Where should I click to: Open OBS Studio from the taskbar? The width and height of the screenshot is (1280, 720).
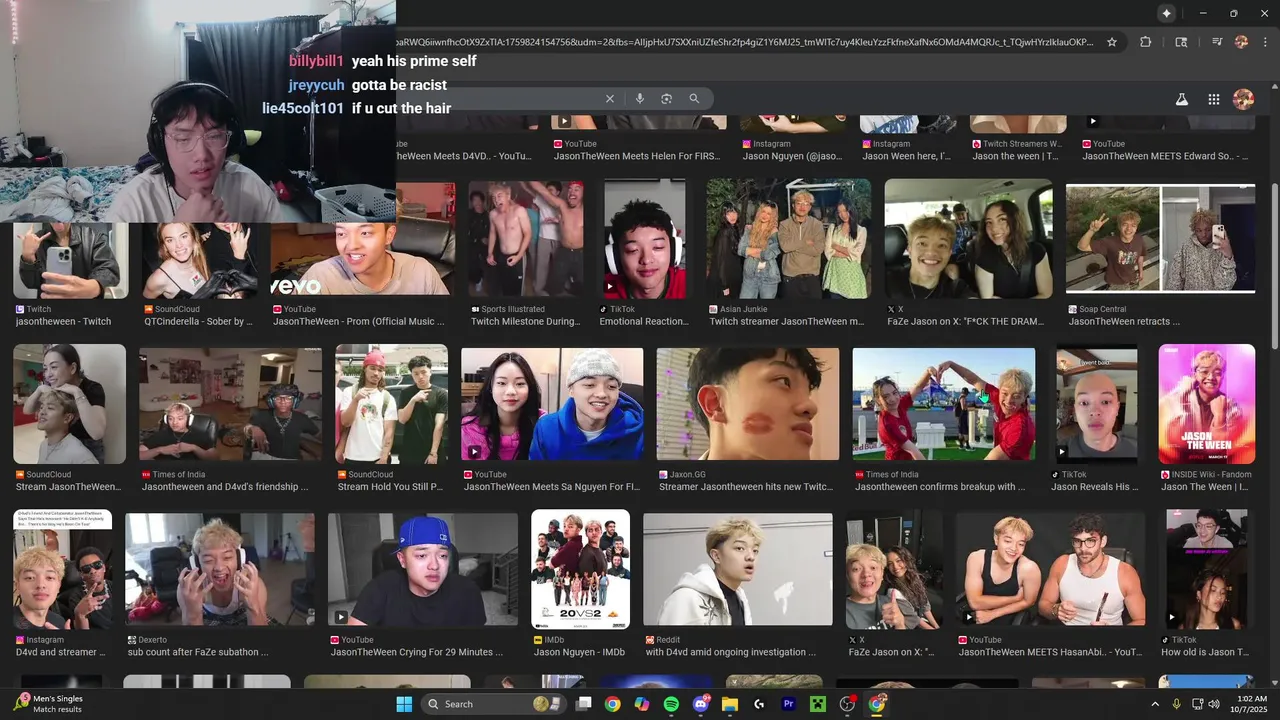pos(847,704)
